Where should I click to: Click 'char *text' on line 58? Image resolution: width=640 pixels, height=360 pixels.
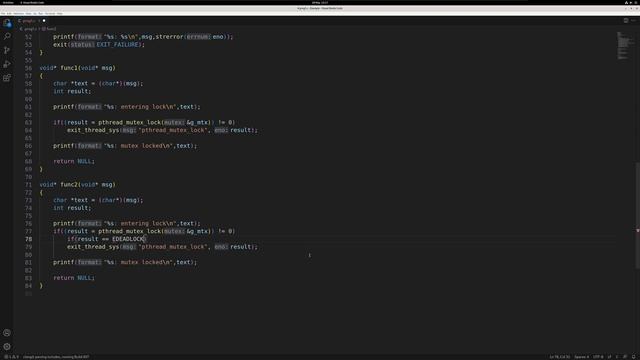coord(70,83)
